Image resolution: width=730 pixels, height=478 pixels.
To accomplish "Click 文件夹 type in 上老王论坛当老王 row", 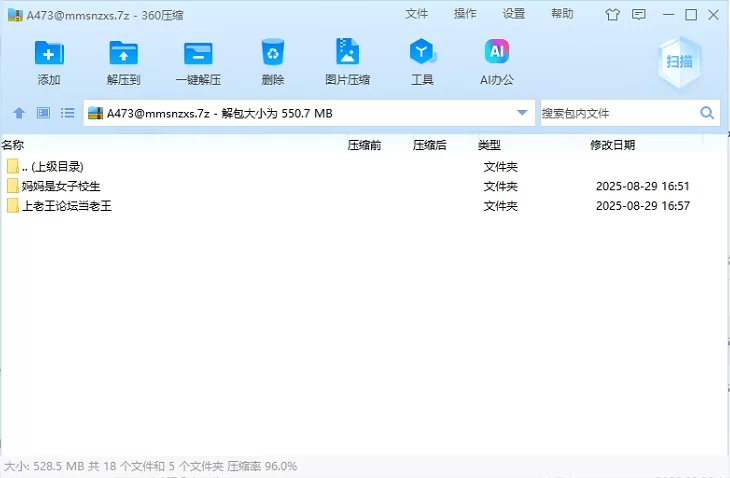I will coord(500,206).
